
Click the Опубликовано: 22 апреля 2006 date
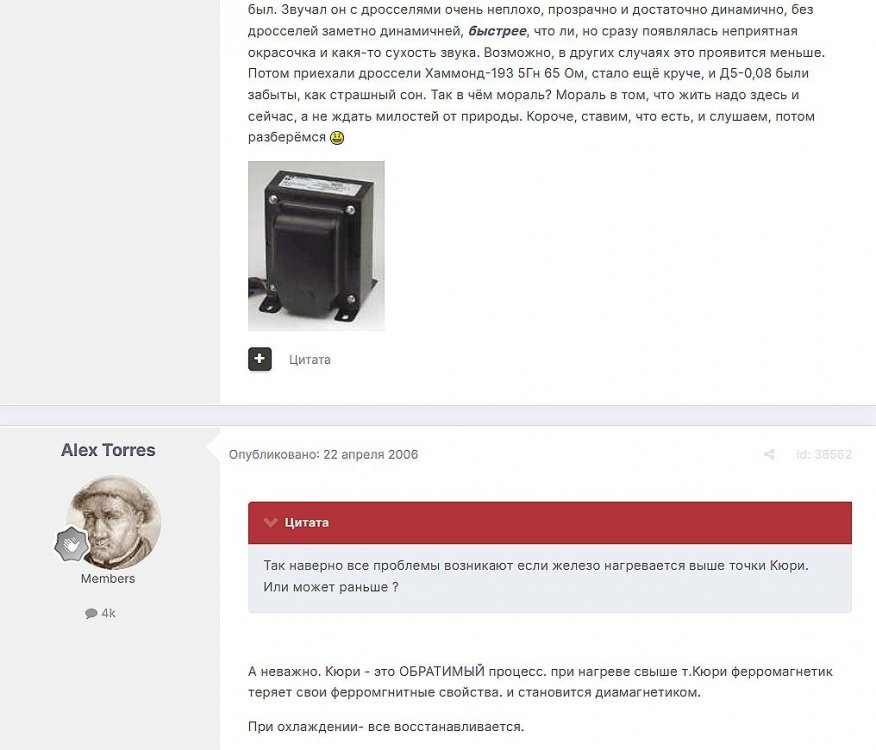point(323,454)
